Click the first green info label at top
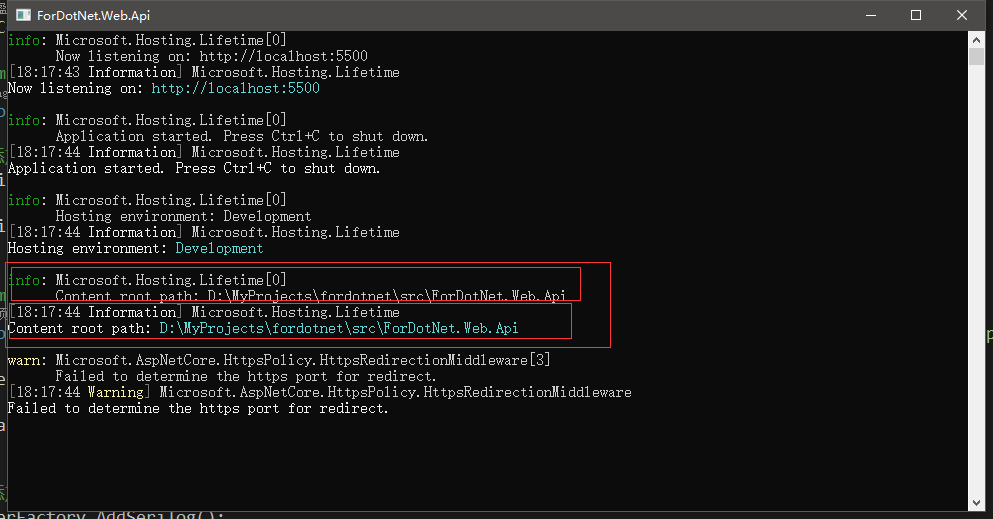The width and height of the screenshot is (993, 519). [x=24, y=41]
